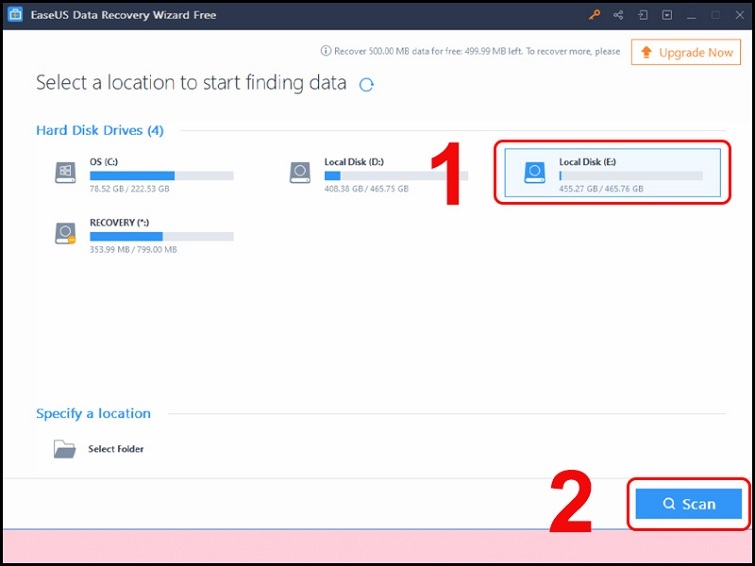This screenshot has height=566, width=755.
Task: Click the 408.38 GB / 465.75 GB text
Action: (366, 189)
